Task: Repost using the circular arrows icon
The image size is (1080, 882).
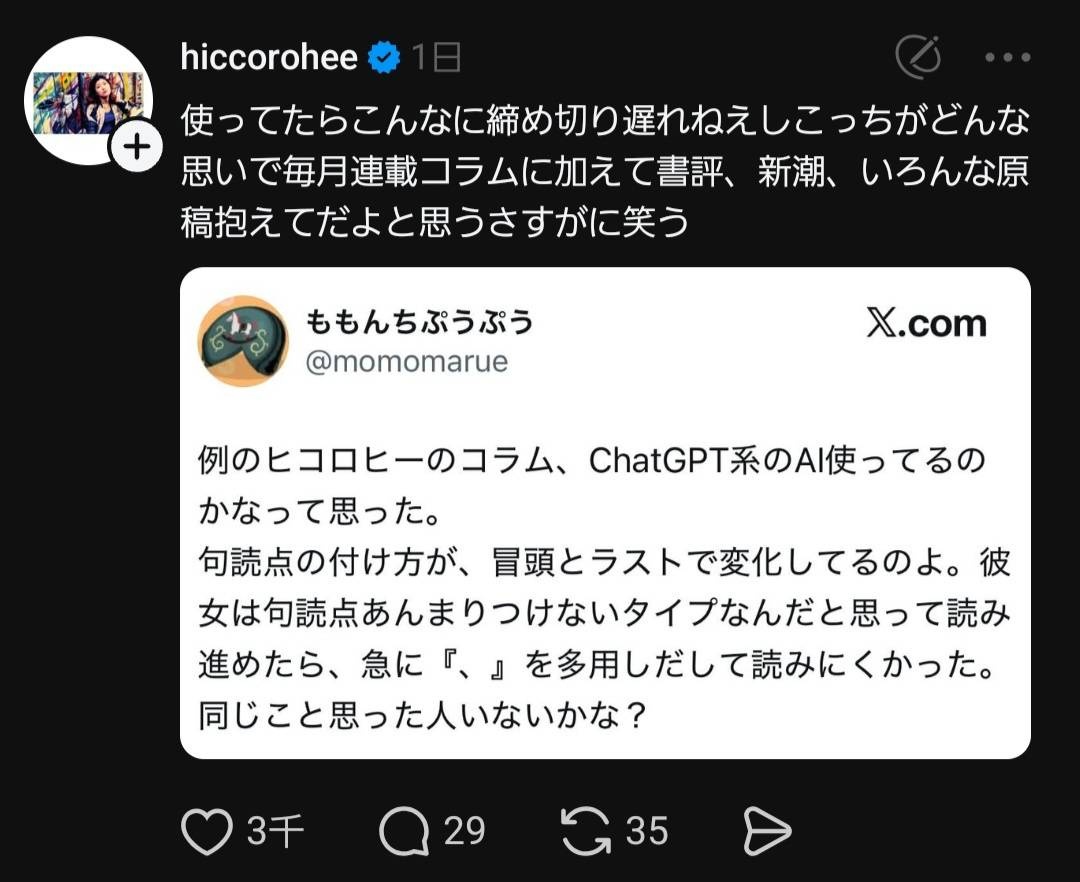Action: click(x=585, y=831)
